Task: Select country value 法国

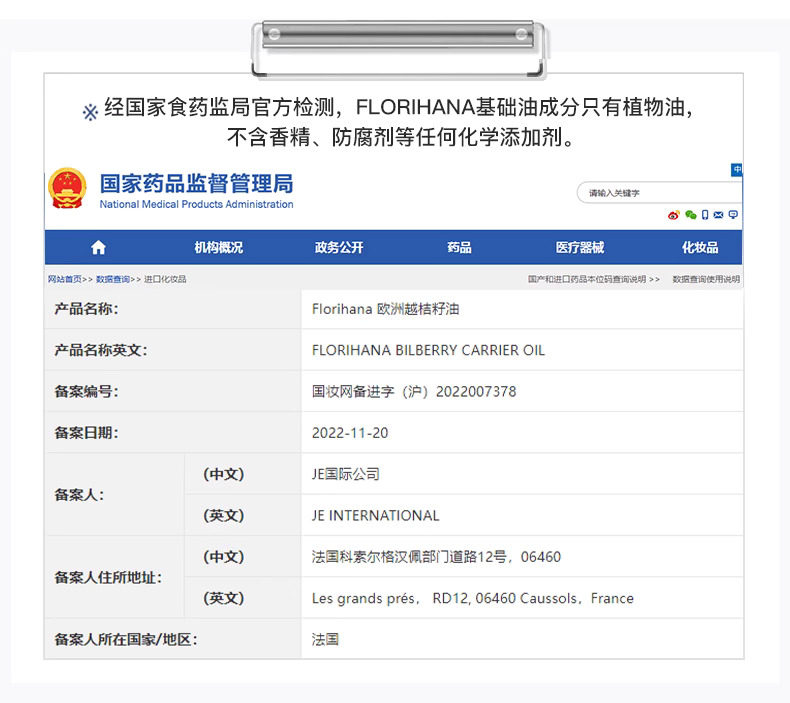Action: [325, 640]
